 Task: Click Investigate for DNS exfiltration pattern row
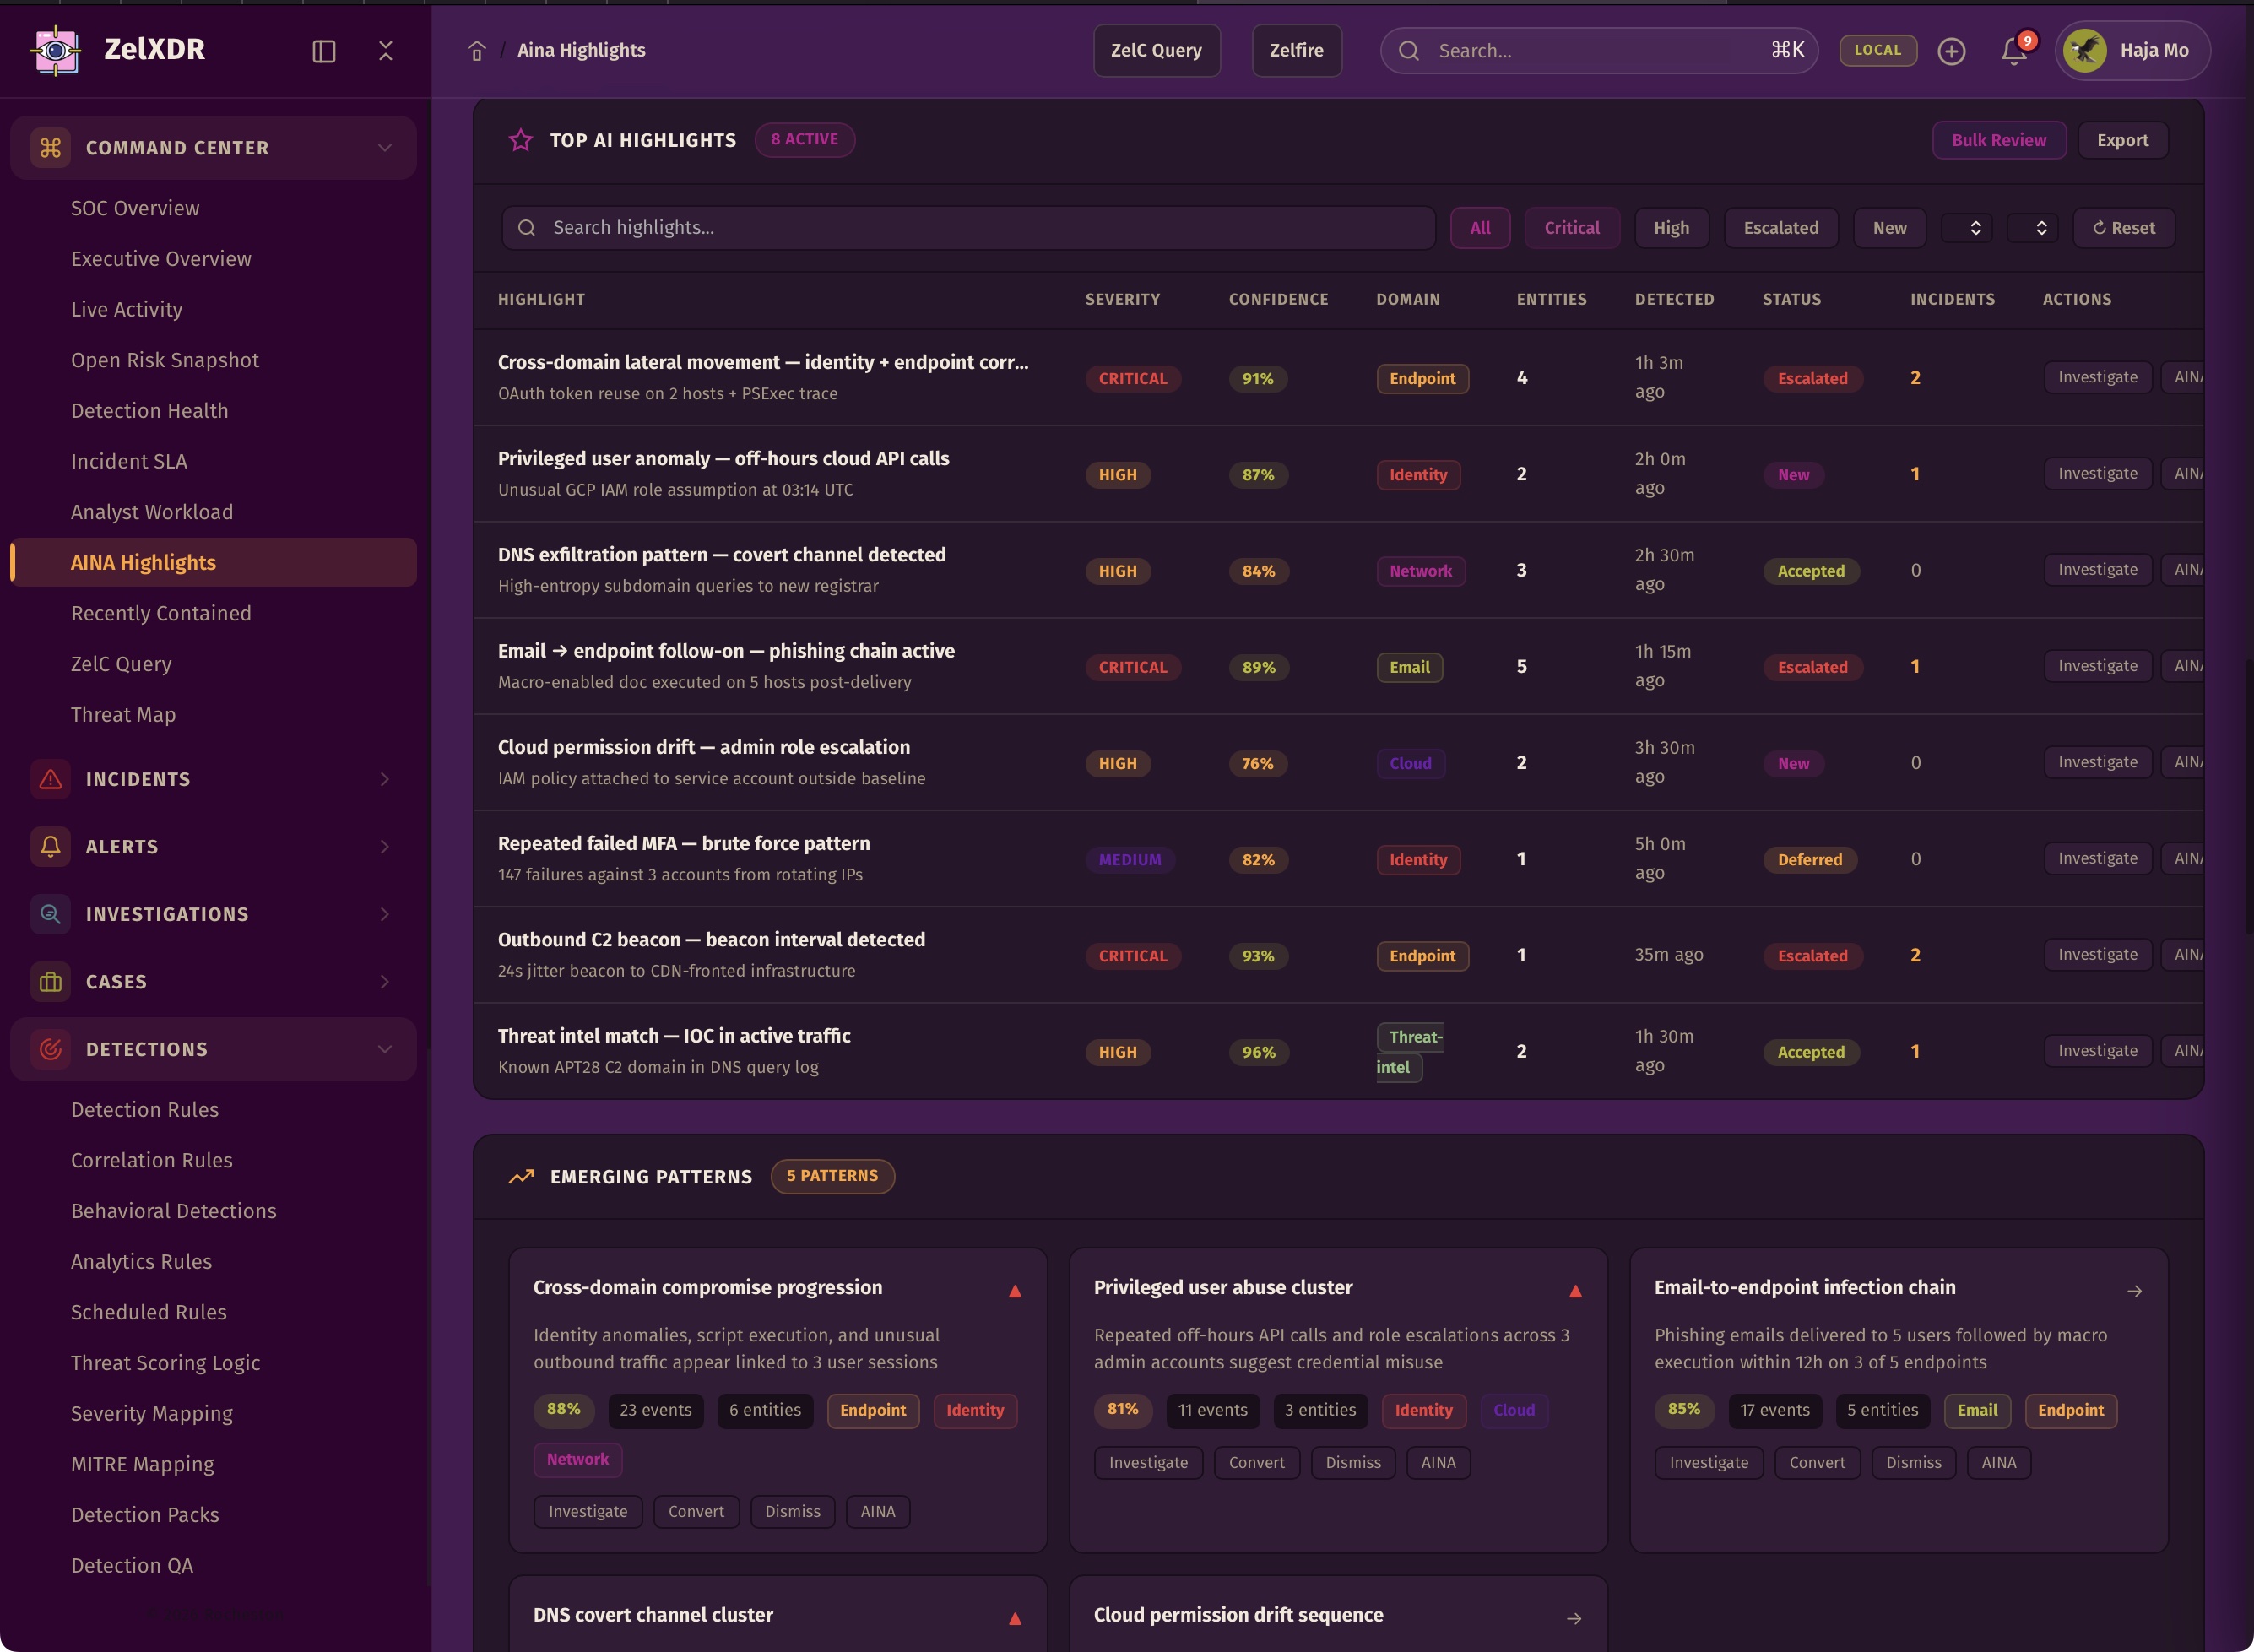click(x=2097, y=570)
